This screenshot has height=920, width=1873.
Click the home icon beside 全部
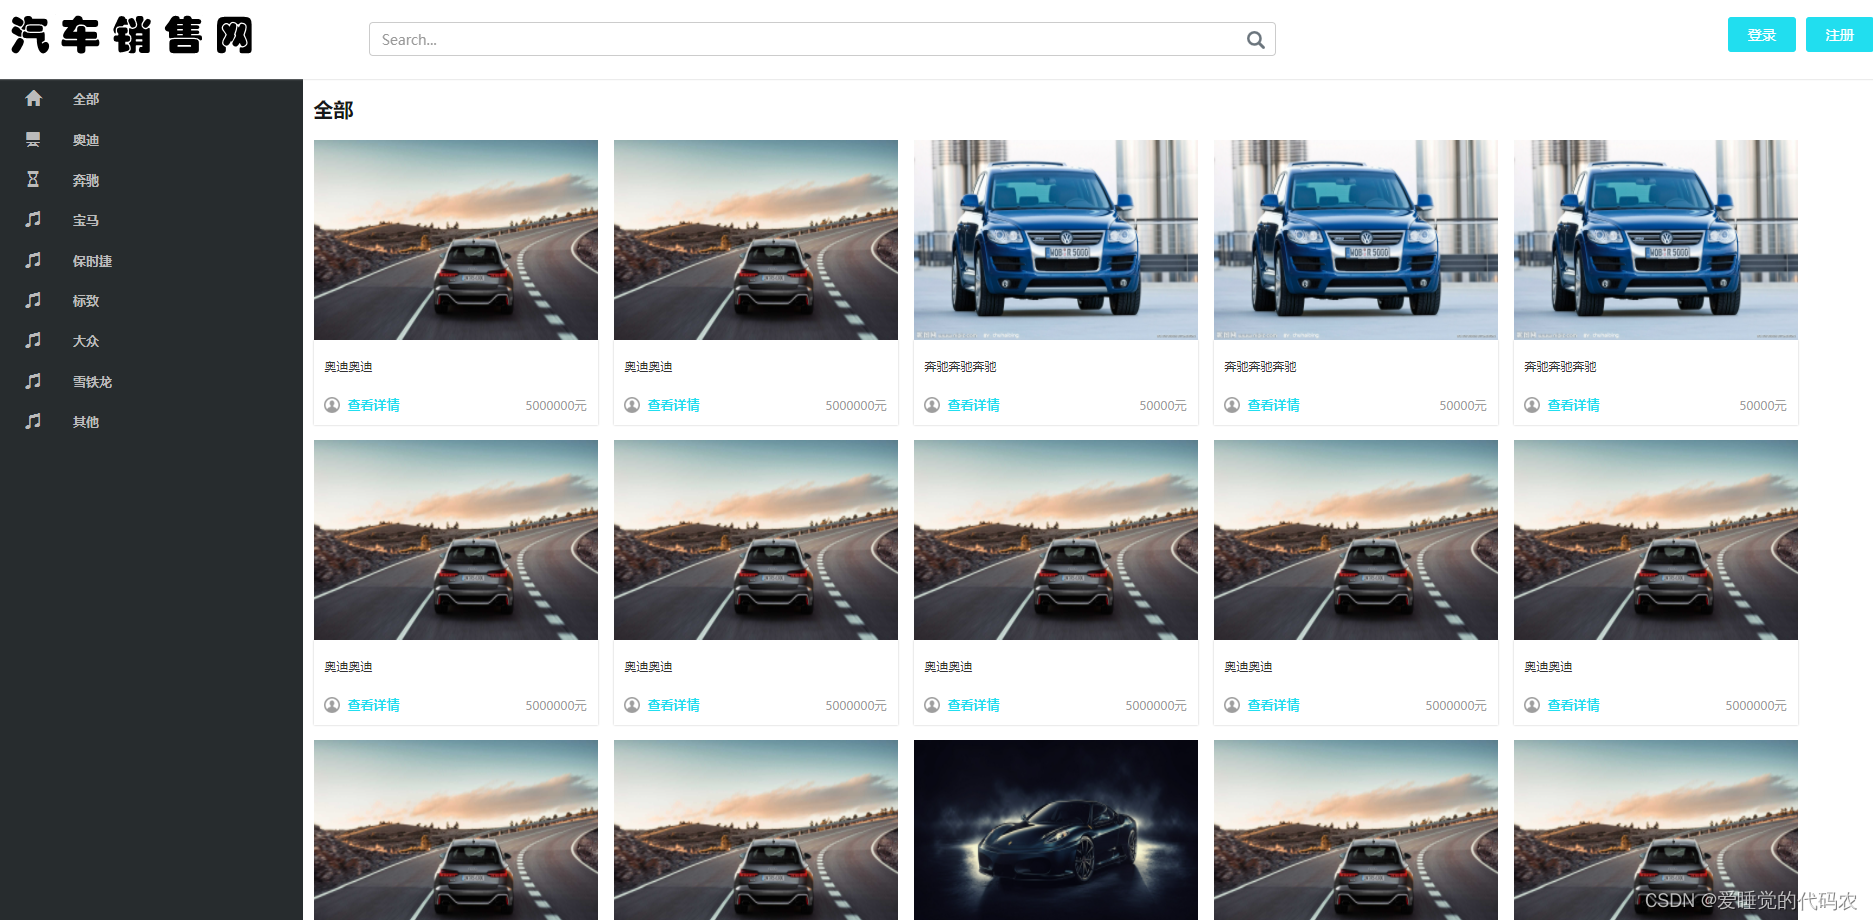pyautogui.click(x=33, y=98)
